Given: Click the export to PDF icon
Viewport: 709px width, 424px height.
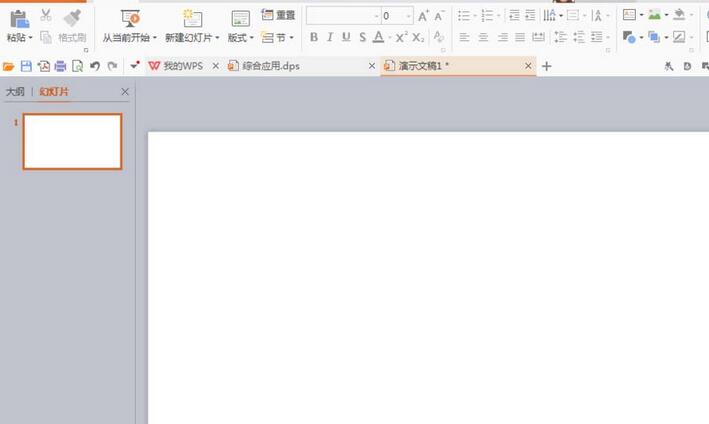Looking at the screenshot, I should 44,66.
